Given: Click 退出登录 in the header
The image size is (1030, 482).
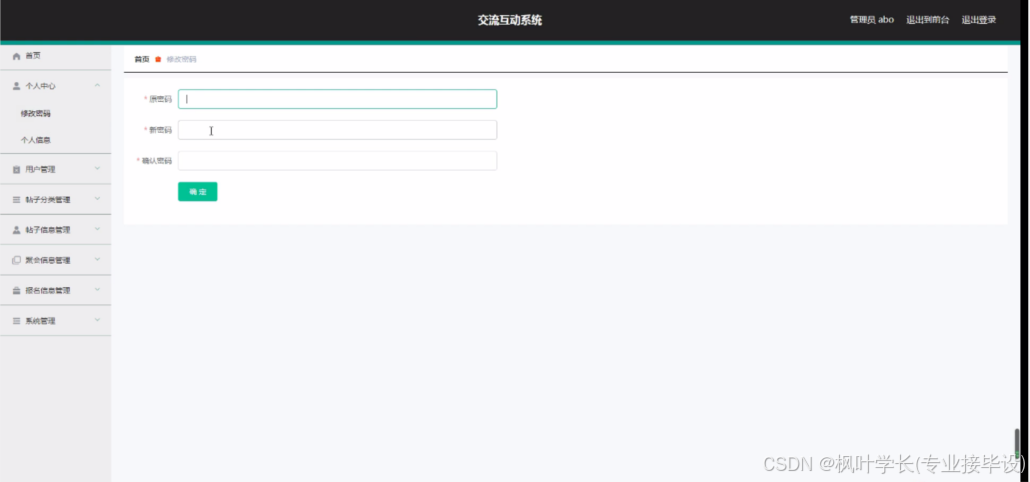Looking at the screenshot, I should pos(979,20).
